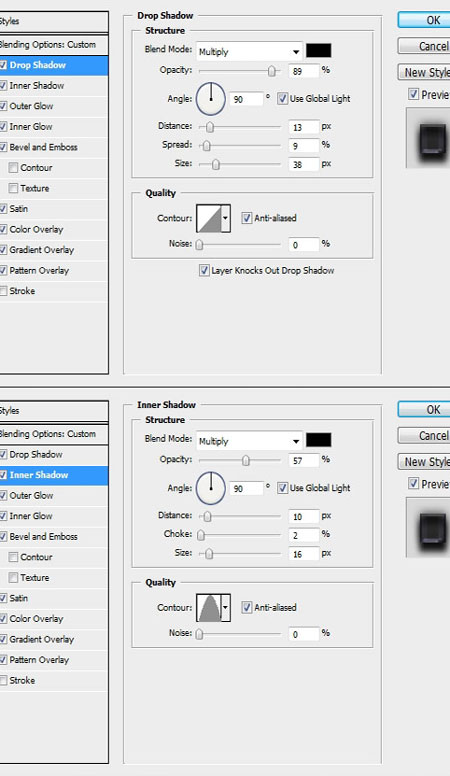Click the Drop Shadow Spread slider handle

pos(206,146)
